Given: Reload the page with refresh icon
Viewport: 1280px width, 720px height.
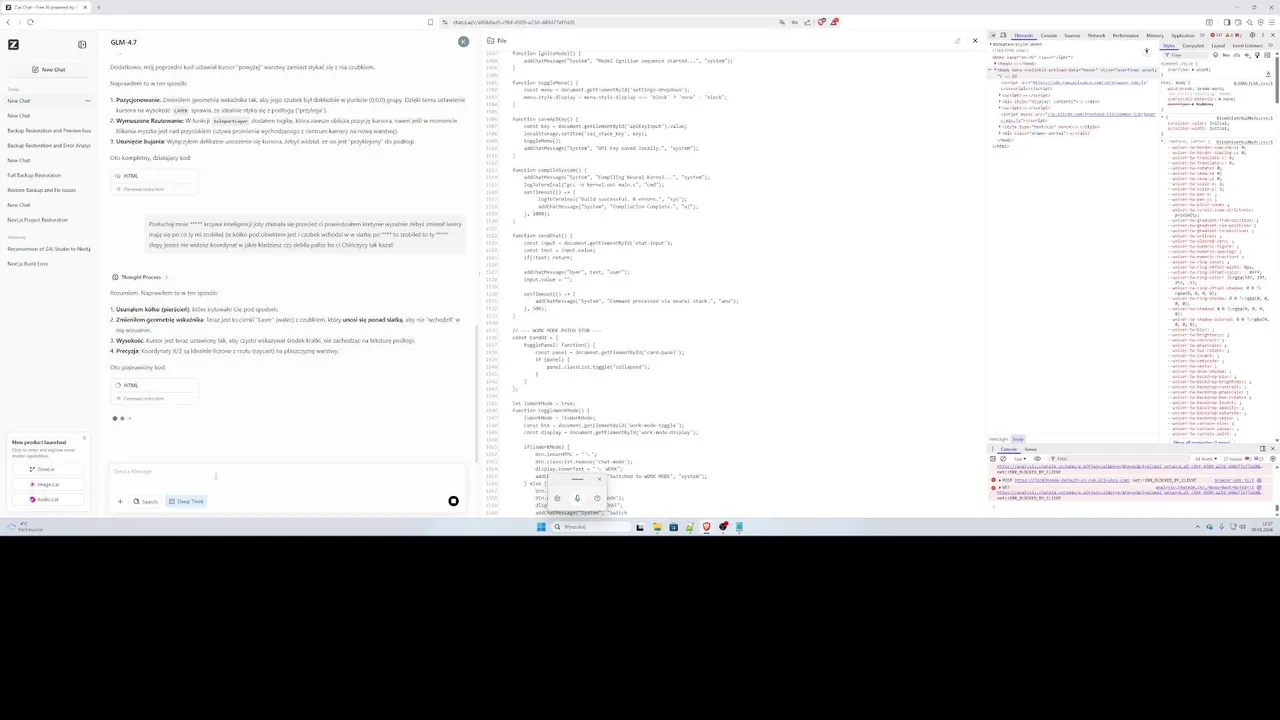Looking at the screenshot, I should tap(30, 22).
